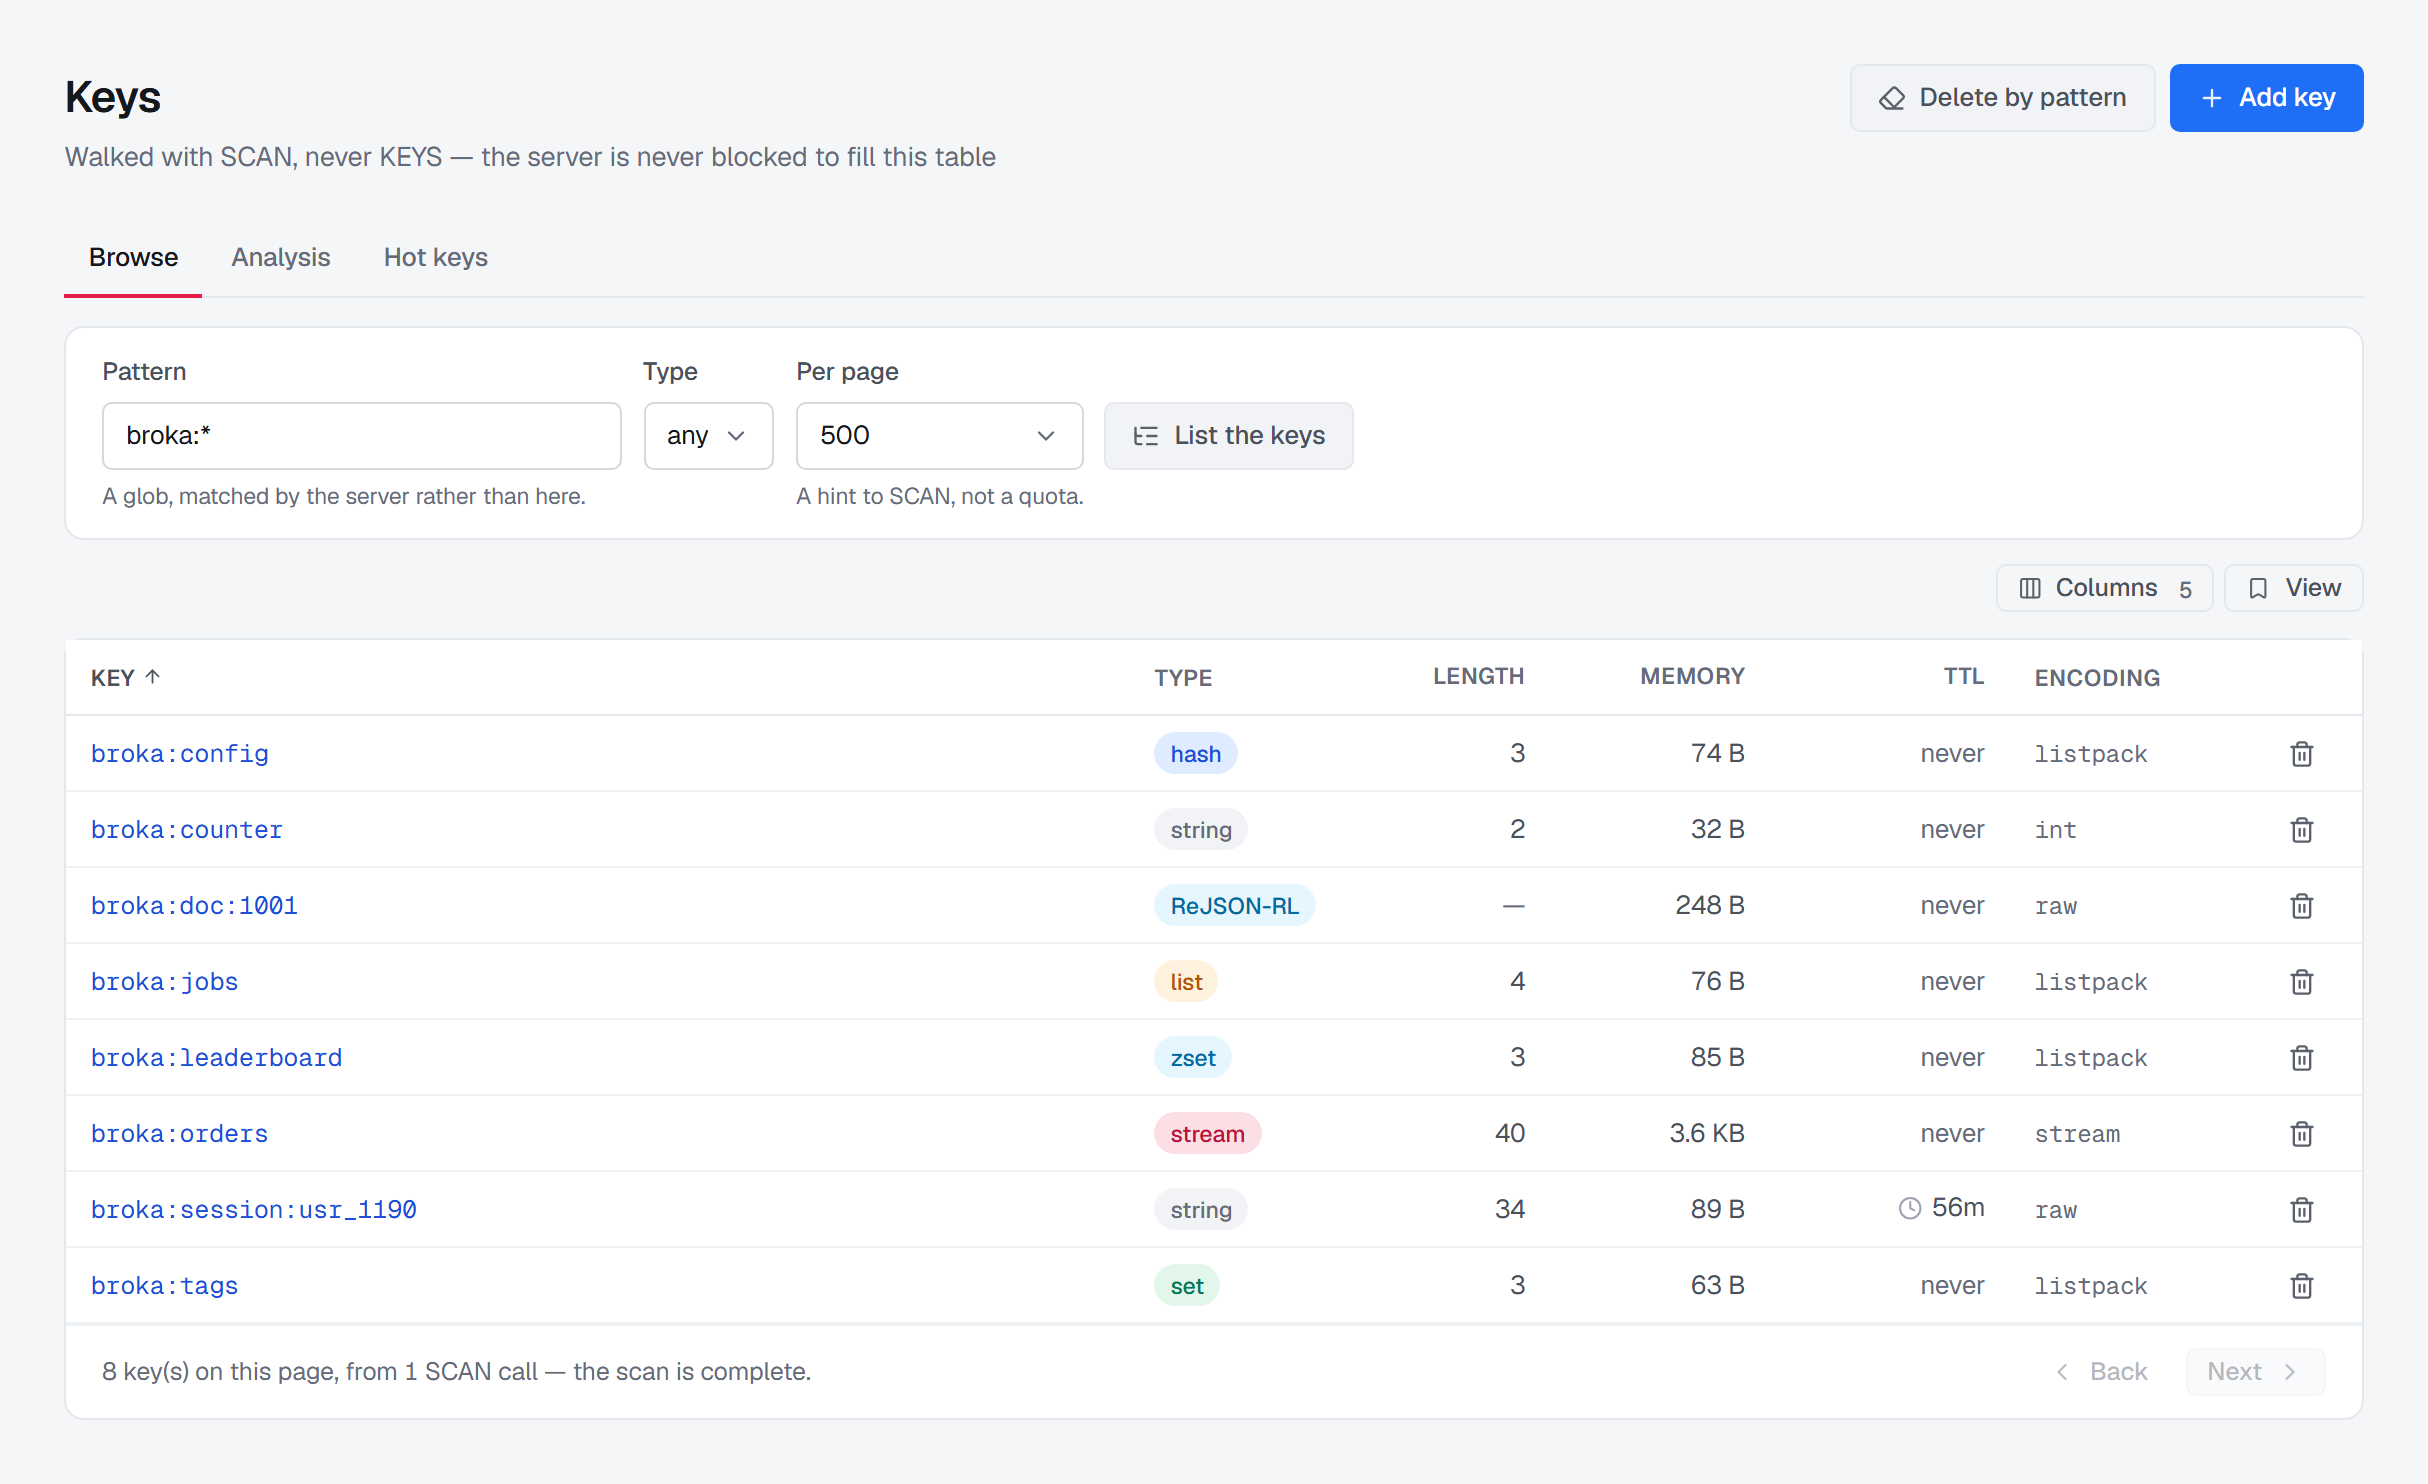Image resolution: width=2428 pixels, height=1484 pixels.
Task: Click the ReJSON-RL type badge
Action: click(1234, 906)
